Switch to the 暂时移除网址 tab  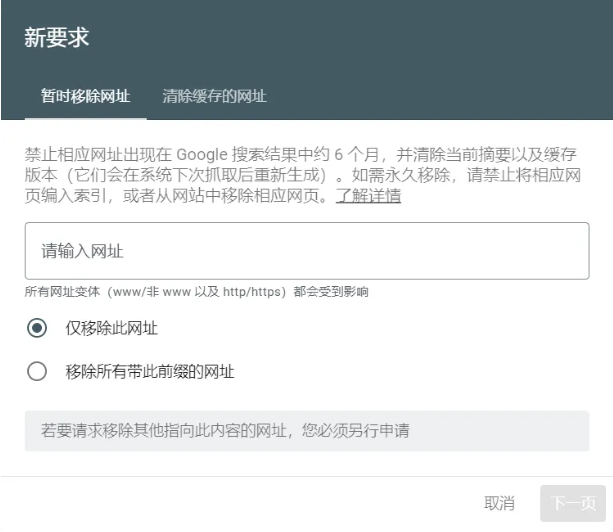tap(85, 97)
